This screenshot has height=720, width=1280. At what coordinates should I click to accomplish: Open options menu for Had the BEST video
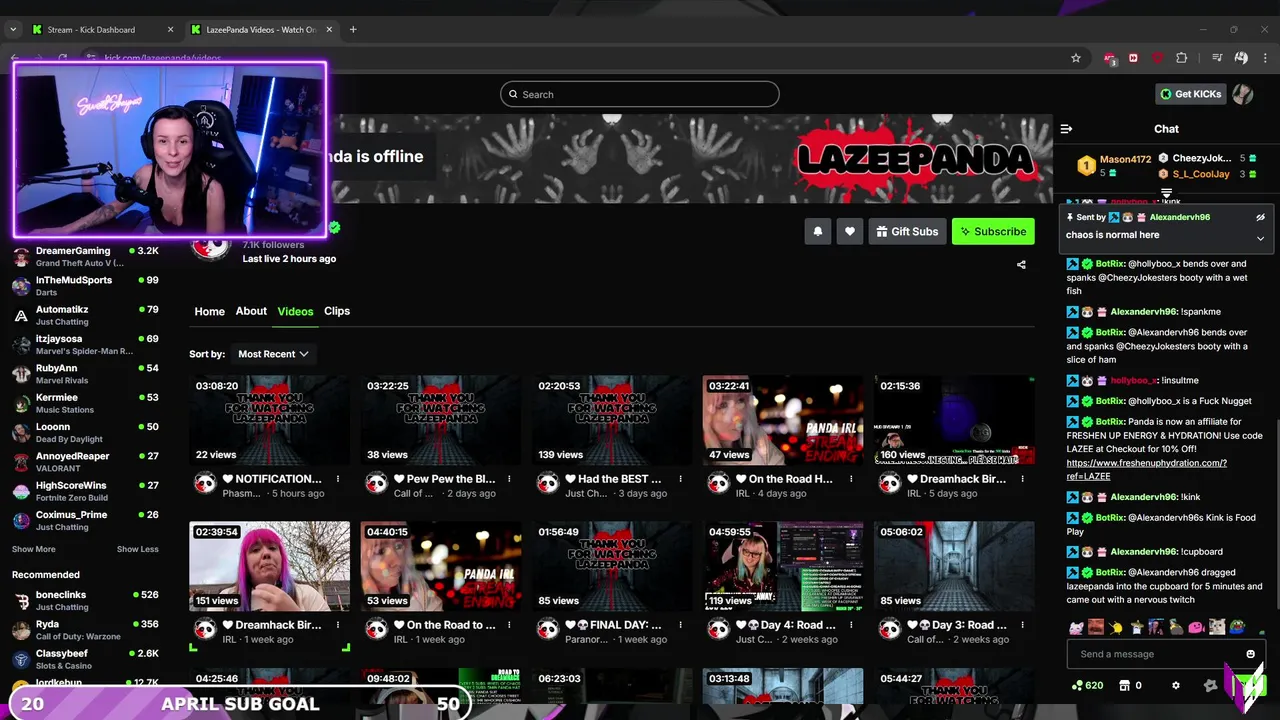[x=680, y=479]
